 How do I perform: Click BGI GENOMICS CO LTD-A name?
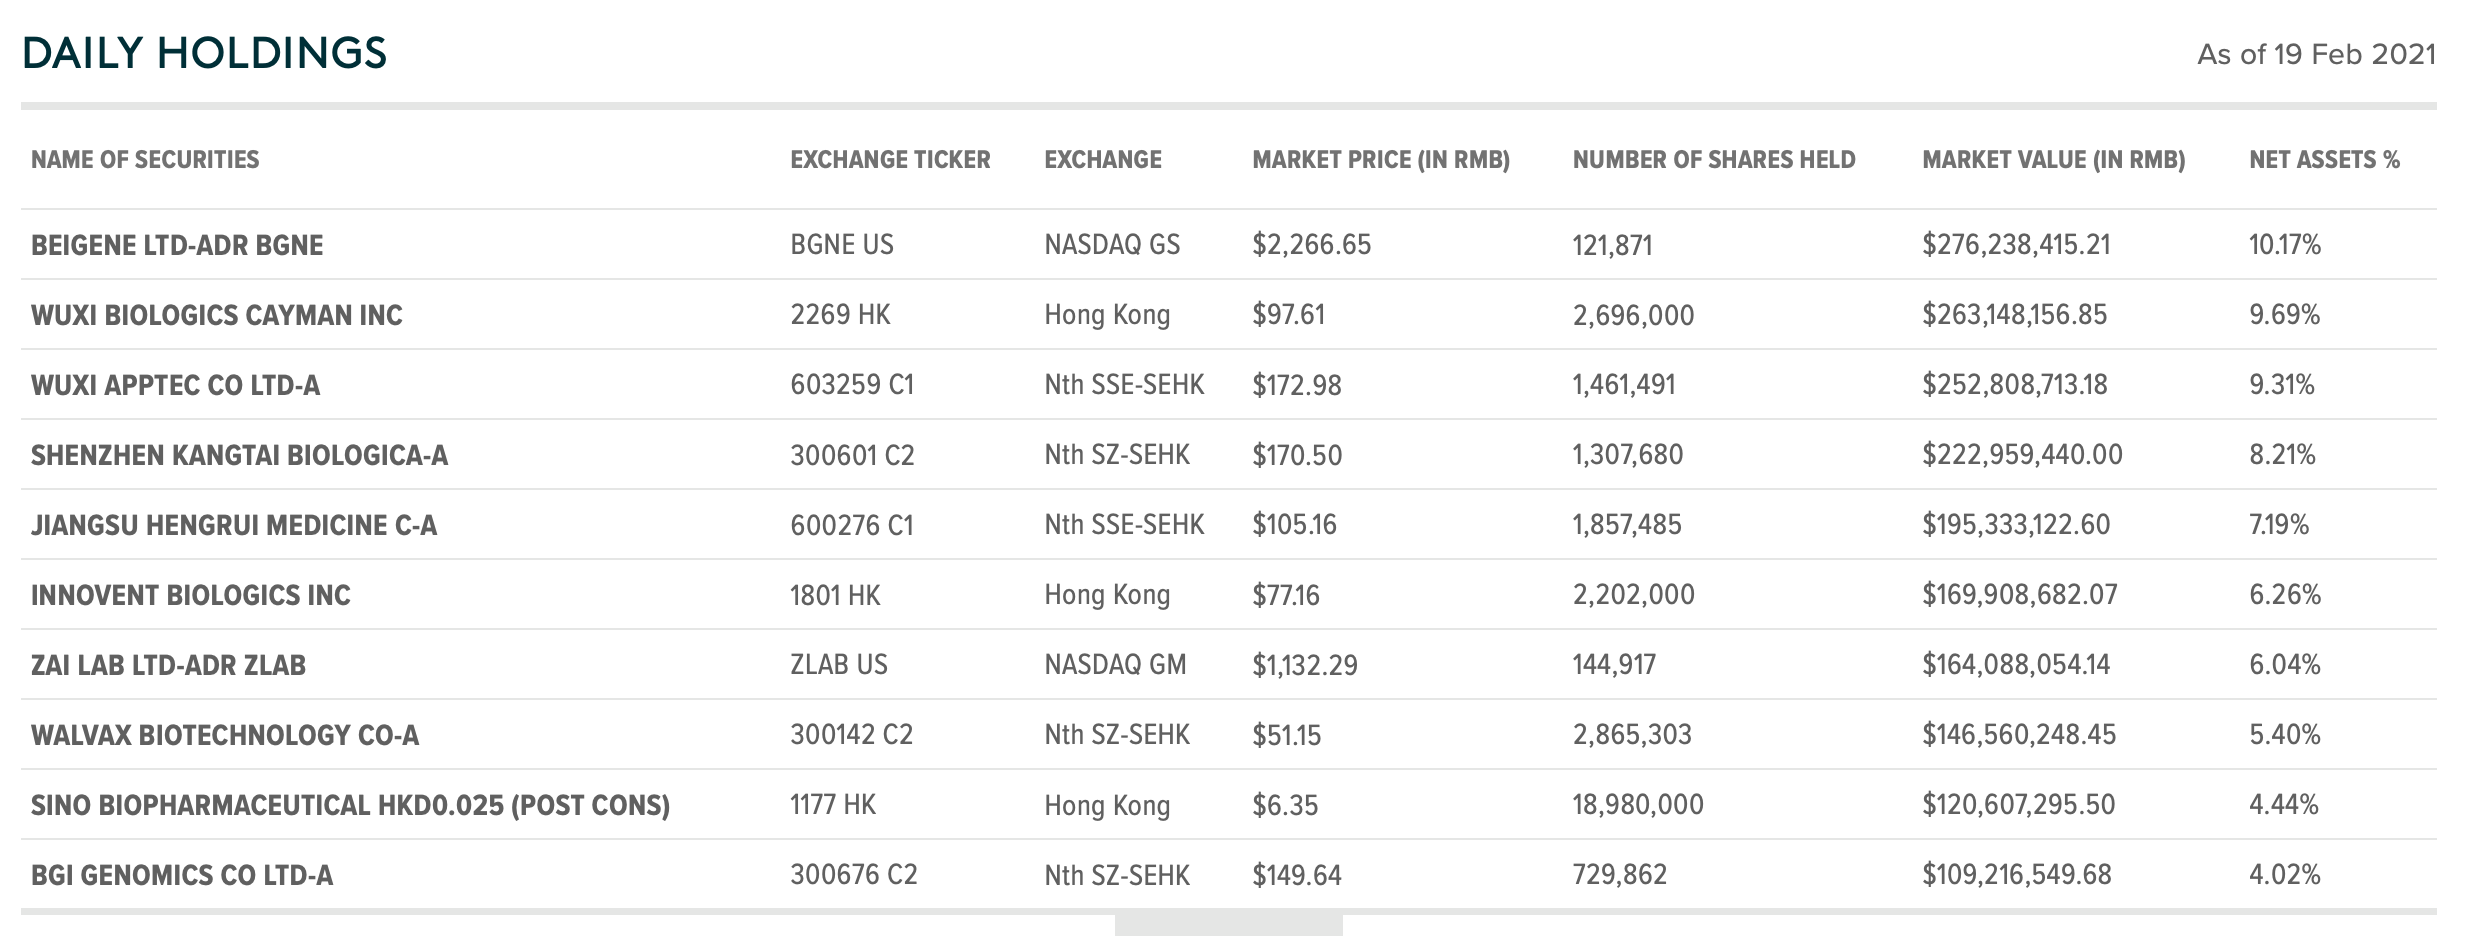click(x=182, y=876)
